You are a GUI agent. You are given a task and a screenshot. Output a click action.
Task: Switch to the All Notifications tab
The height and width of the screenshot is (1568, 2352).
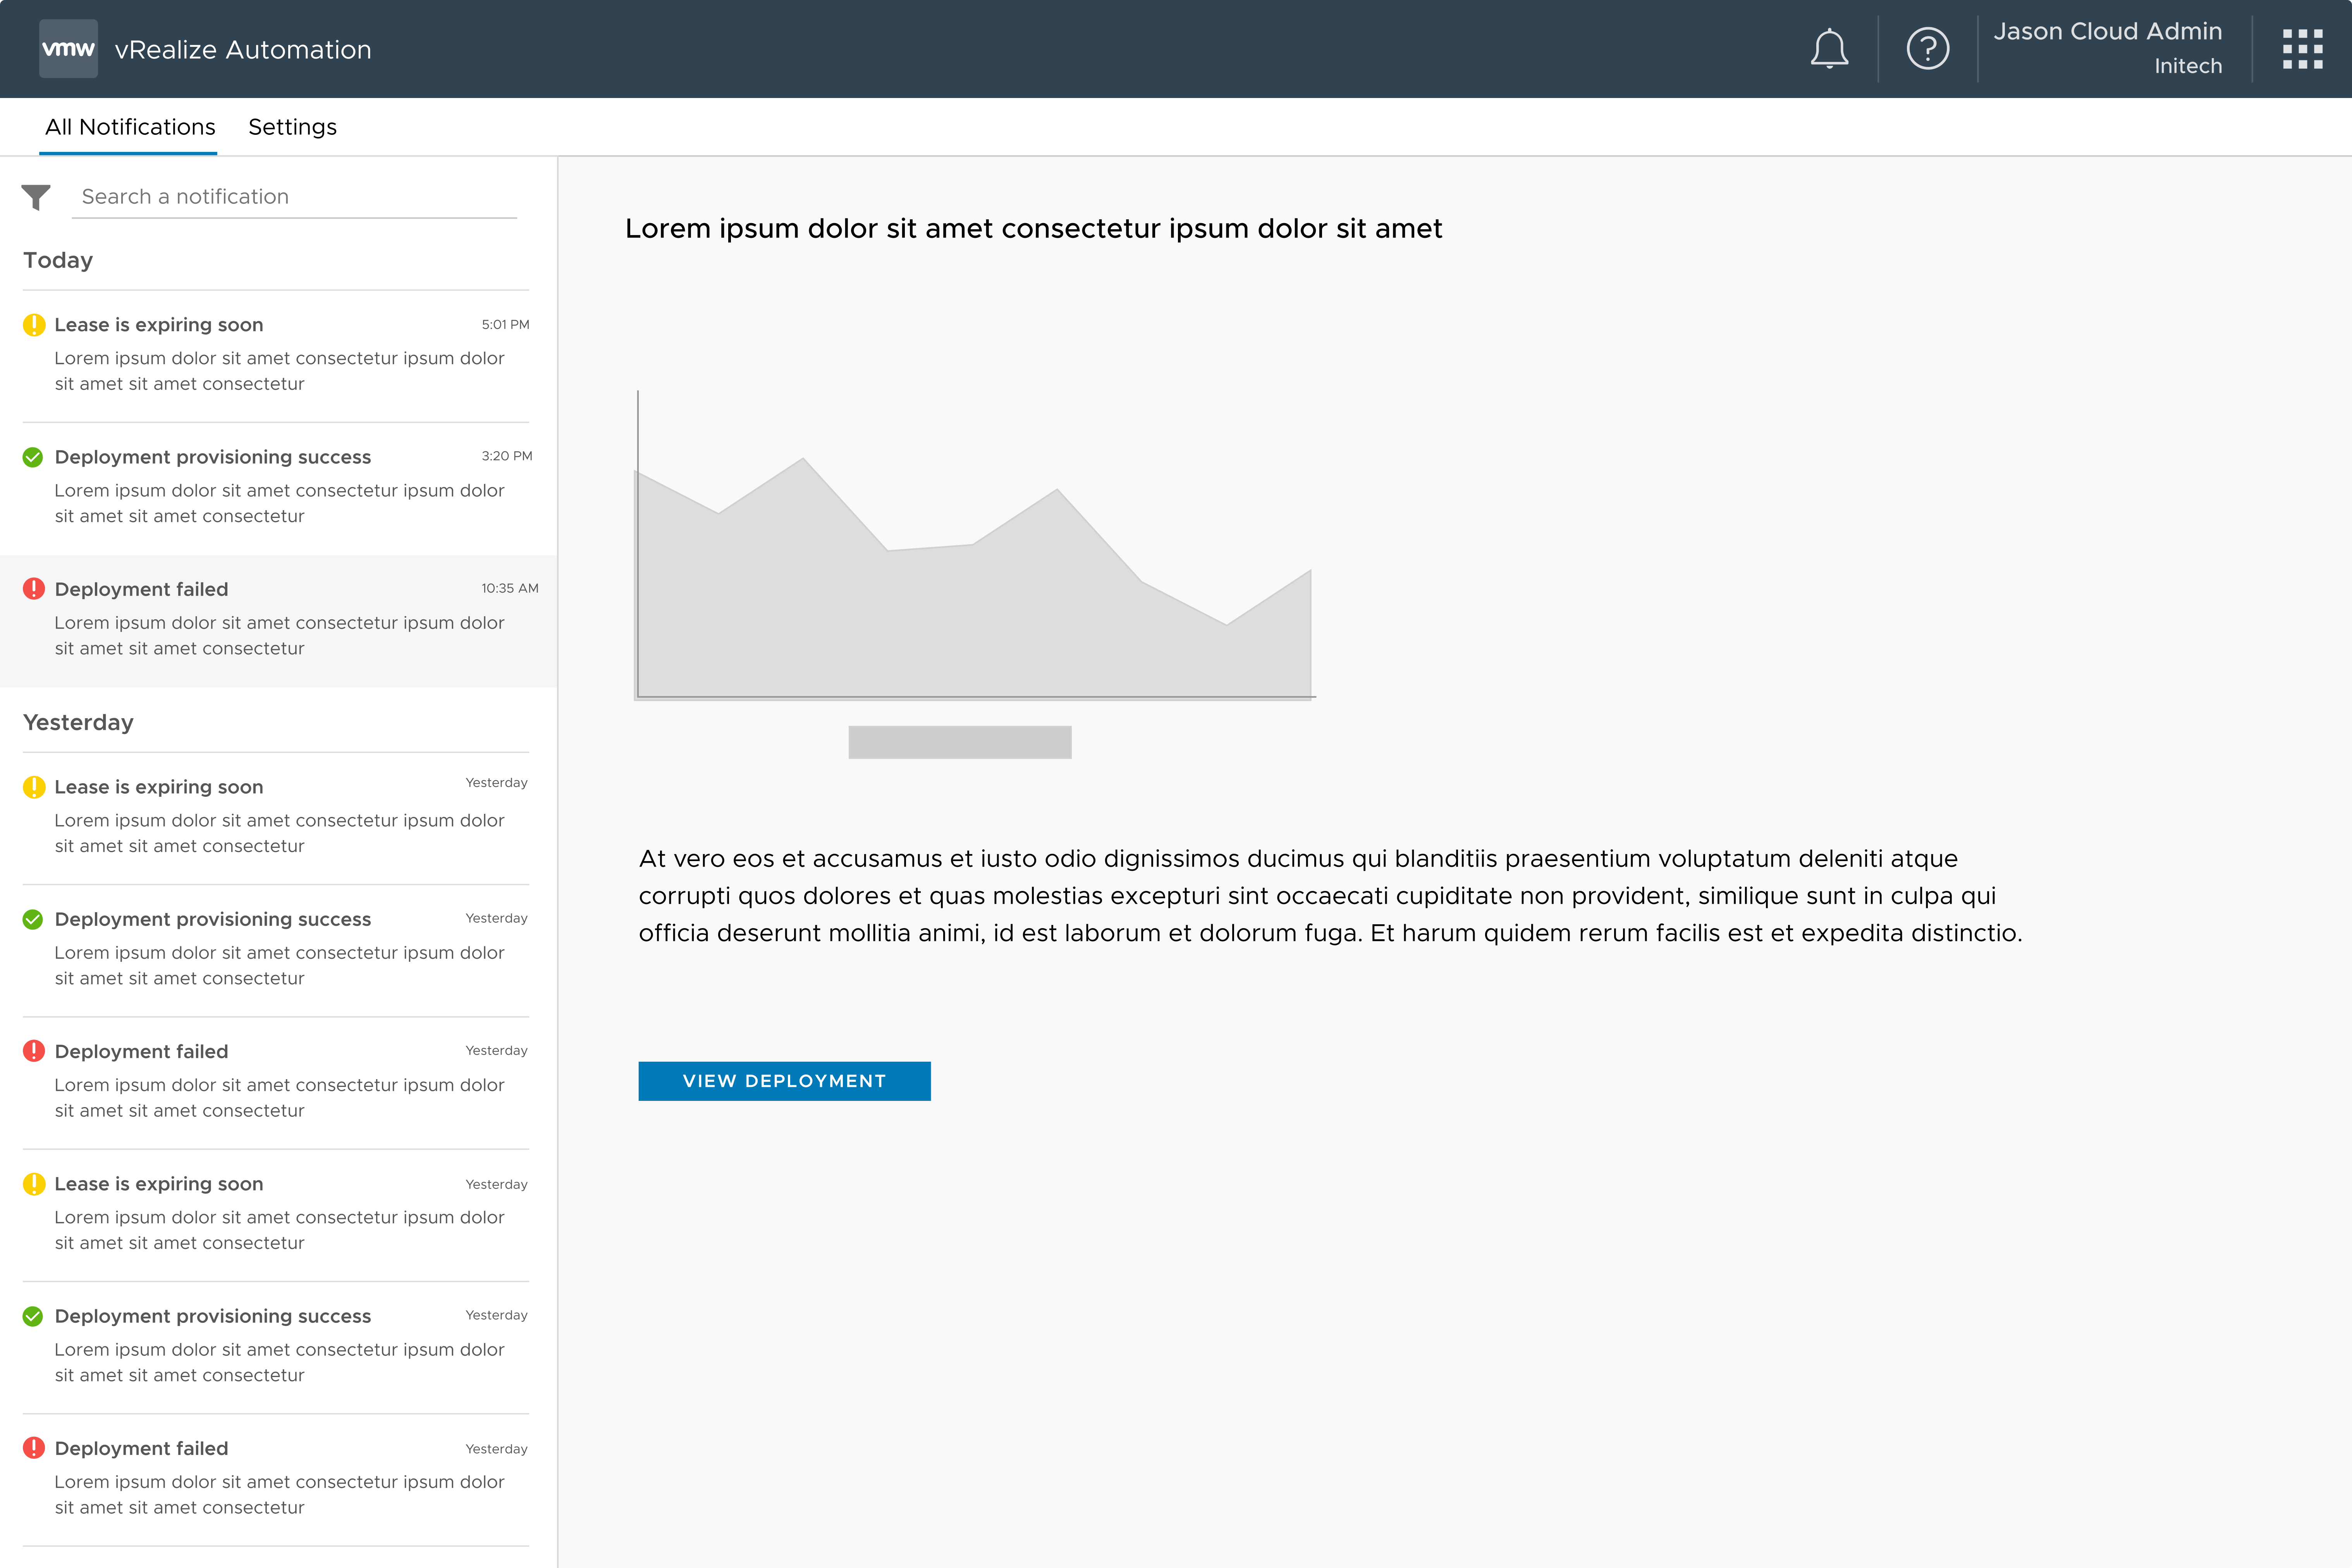[130, 127]
